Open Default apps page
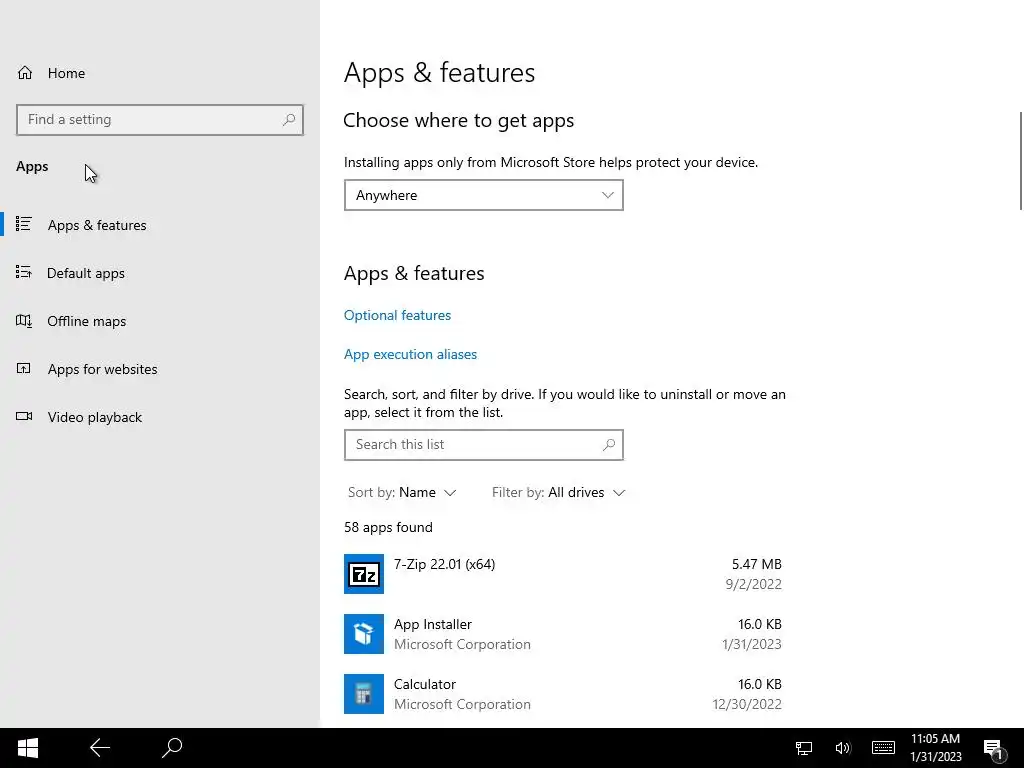This screenshot has width=1024, height=768. [86, 273]
